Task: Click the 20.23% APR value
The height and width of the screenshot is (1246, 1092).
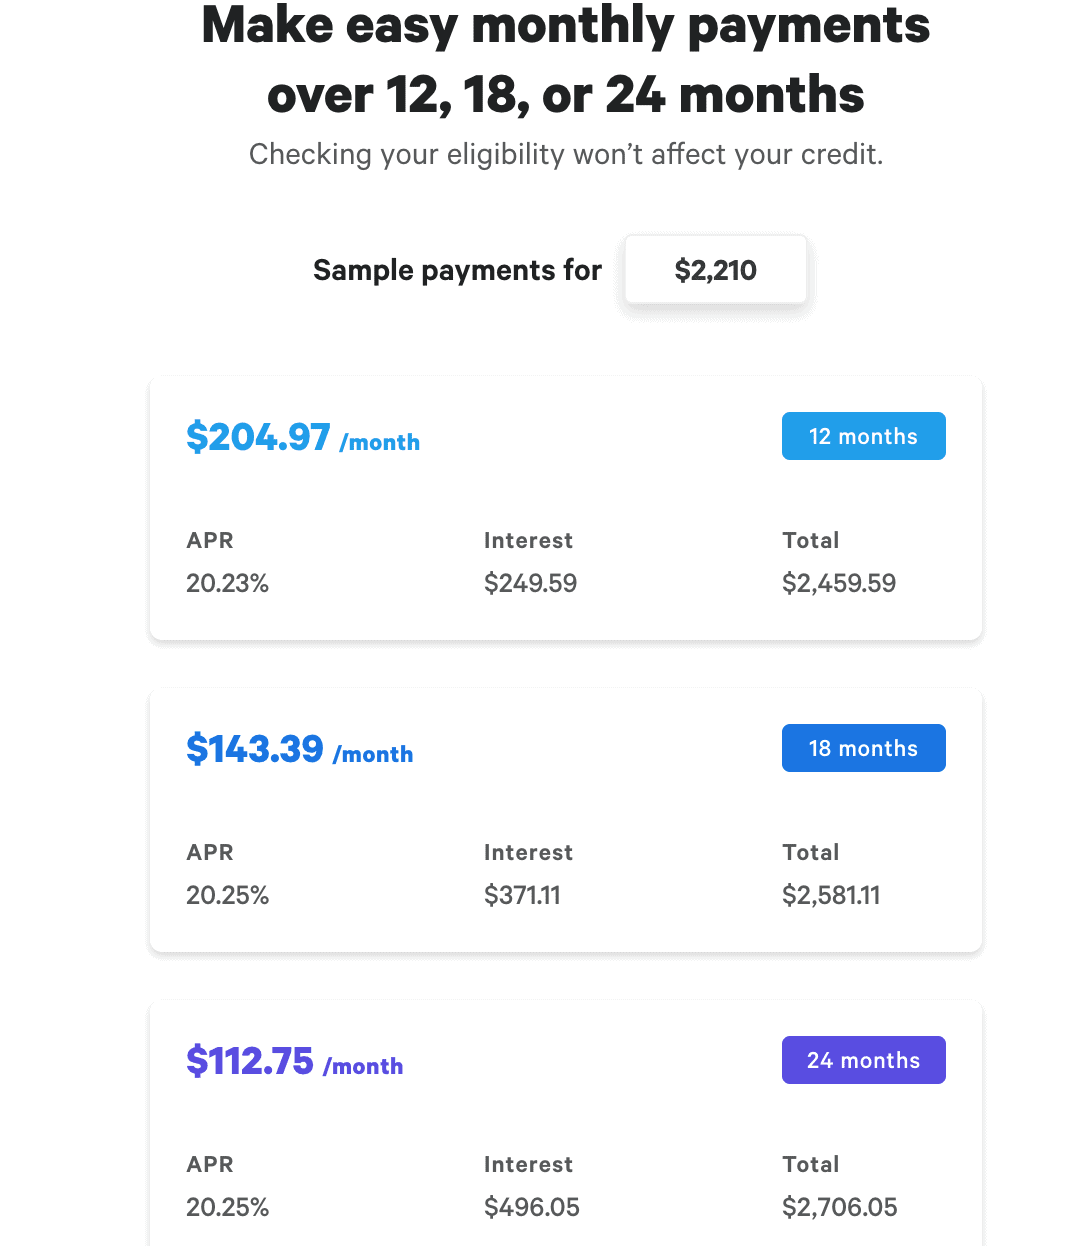Action: [227, 583]
